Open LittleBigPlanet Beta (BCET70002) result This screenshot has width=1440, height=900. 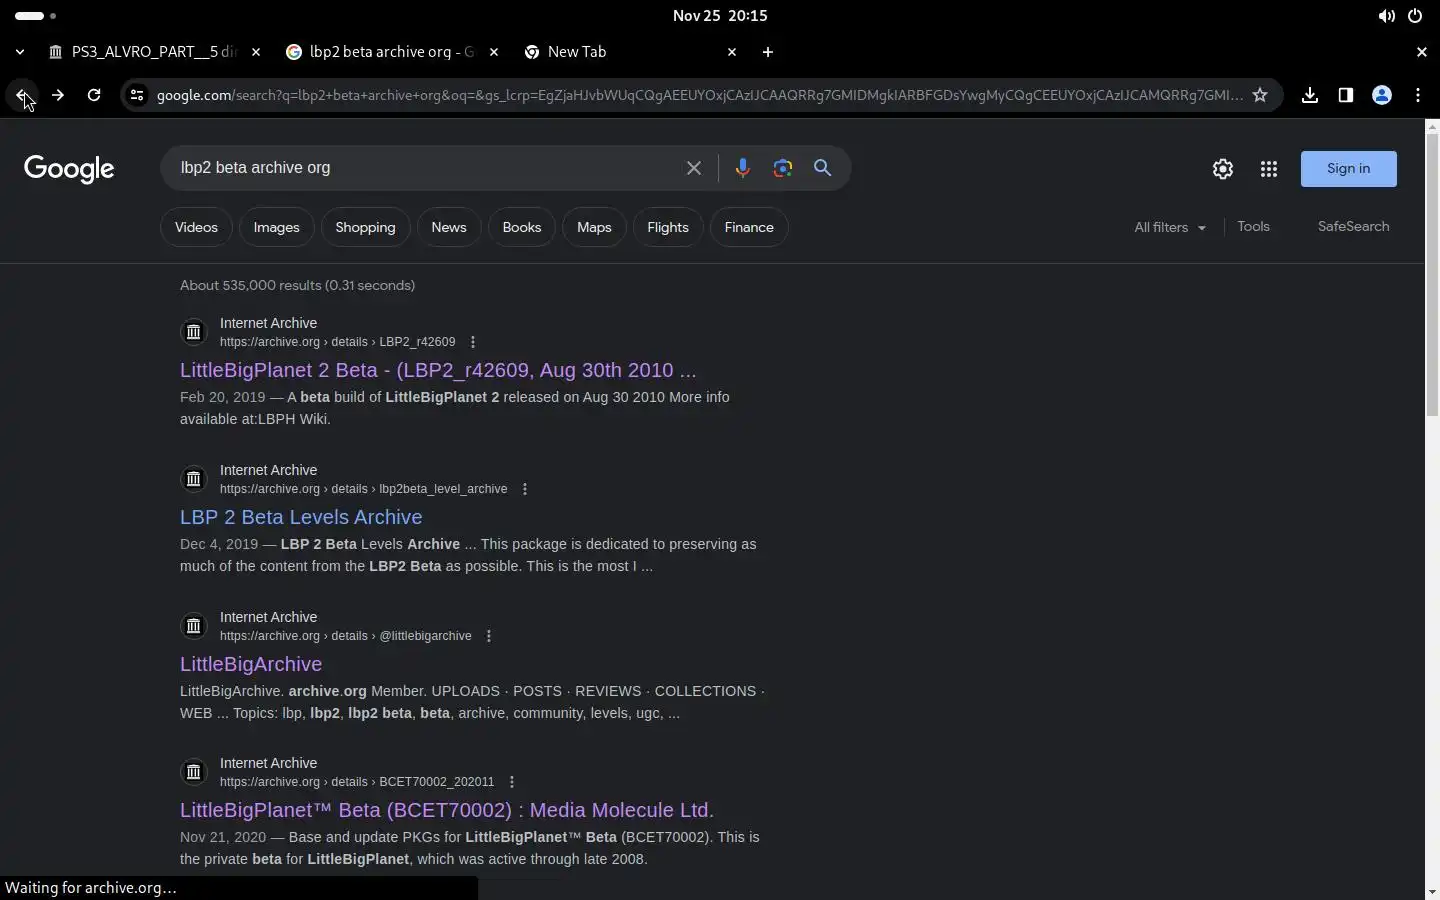click(x=447, y=810)
